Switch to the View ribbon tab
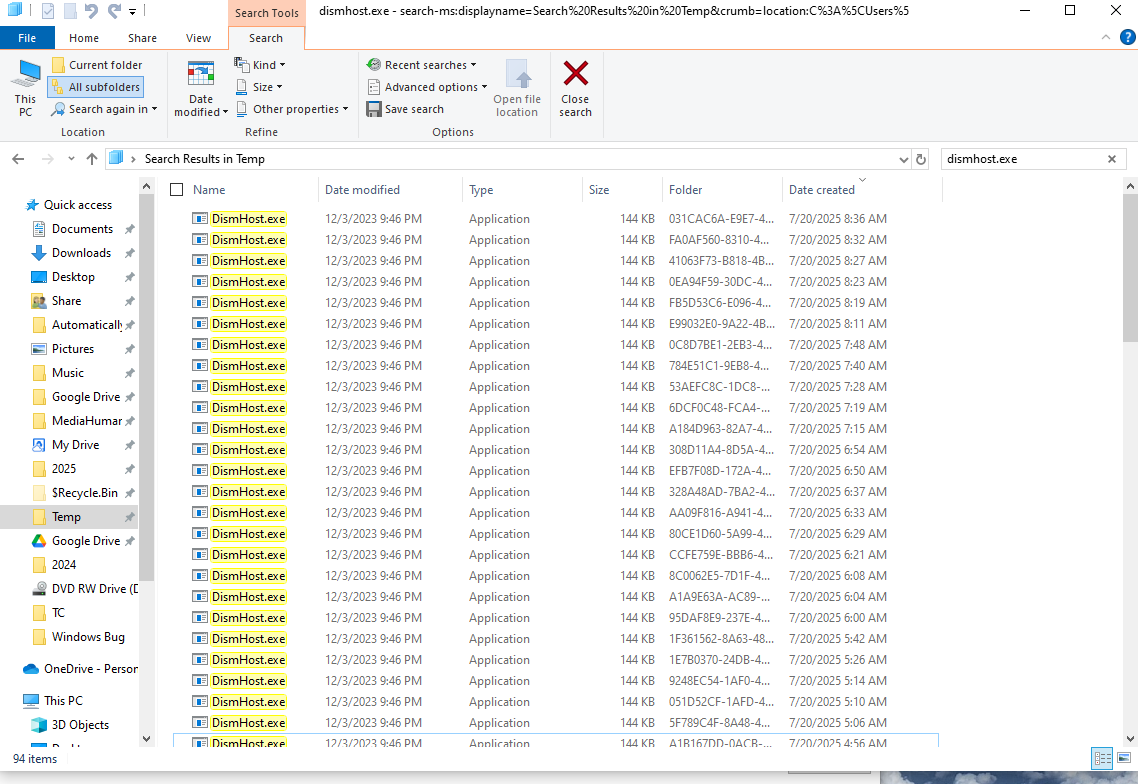 pos(198,38)
